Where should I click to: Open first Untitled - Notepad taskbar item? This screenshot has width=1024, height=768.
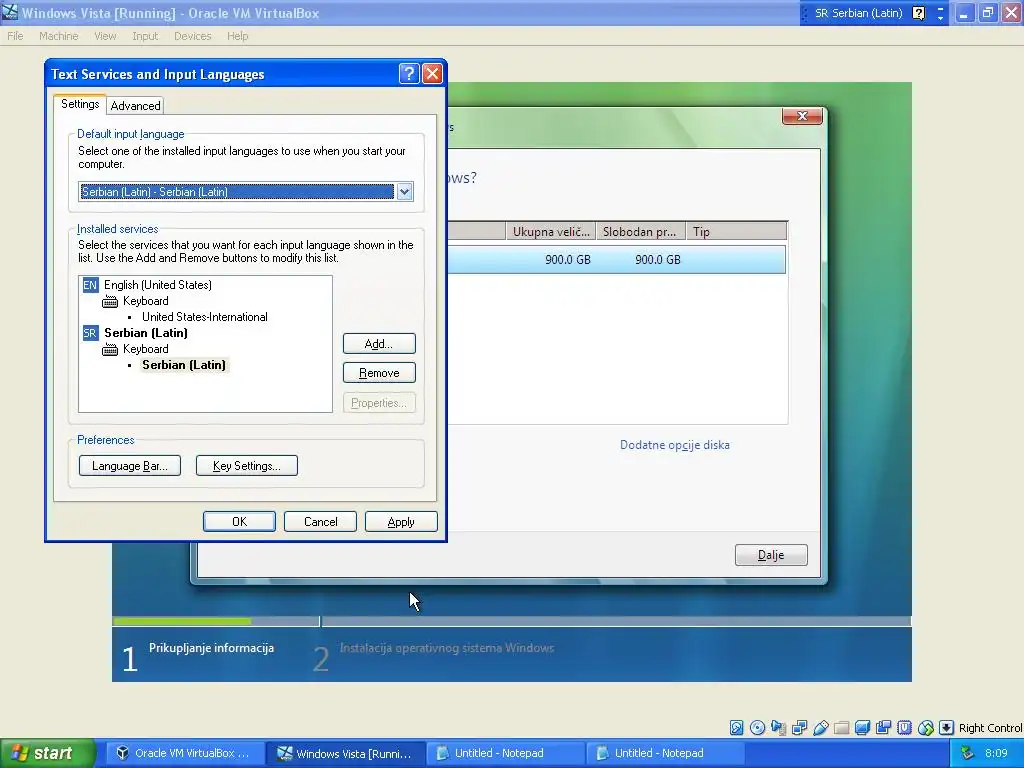(x=505, y=753)
